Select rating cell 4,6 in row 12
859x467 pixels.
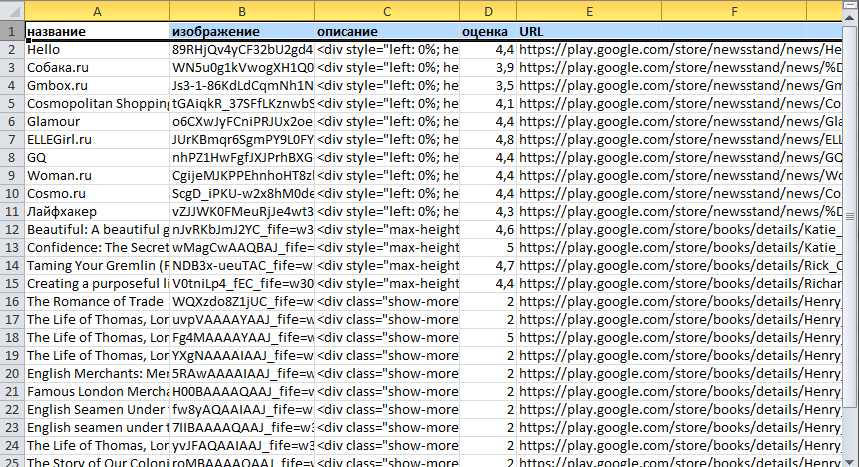point(488,229)
